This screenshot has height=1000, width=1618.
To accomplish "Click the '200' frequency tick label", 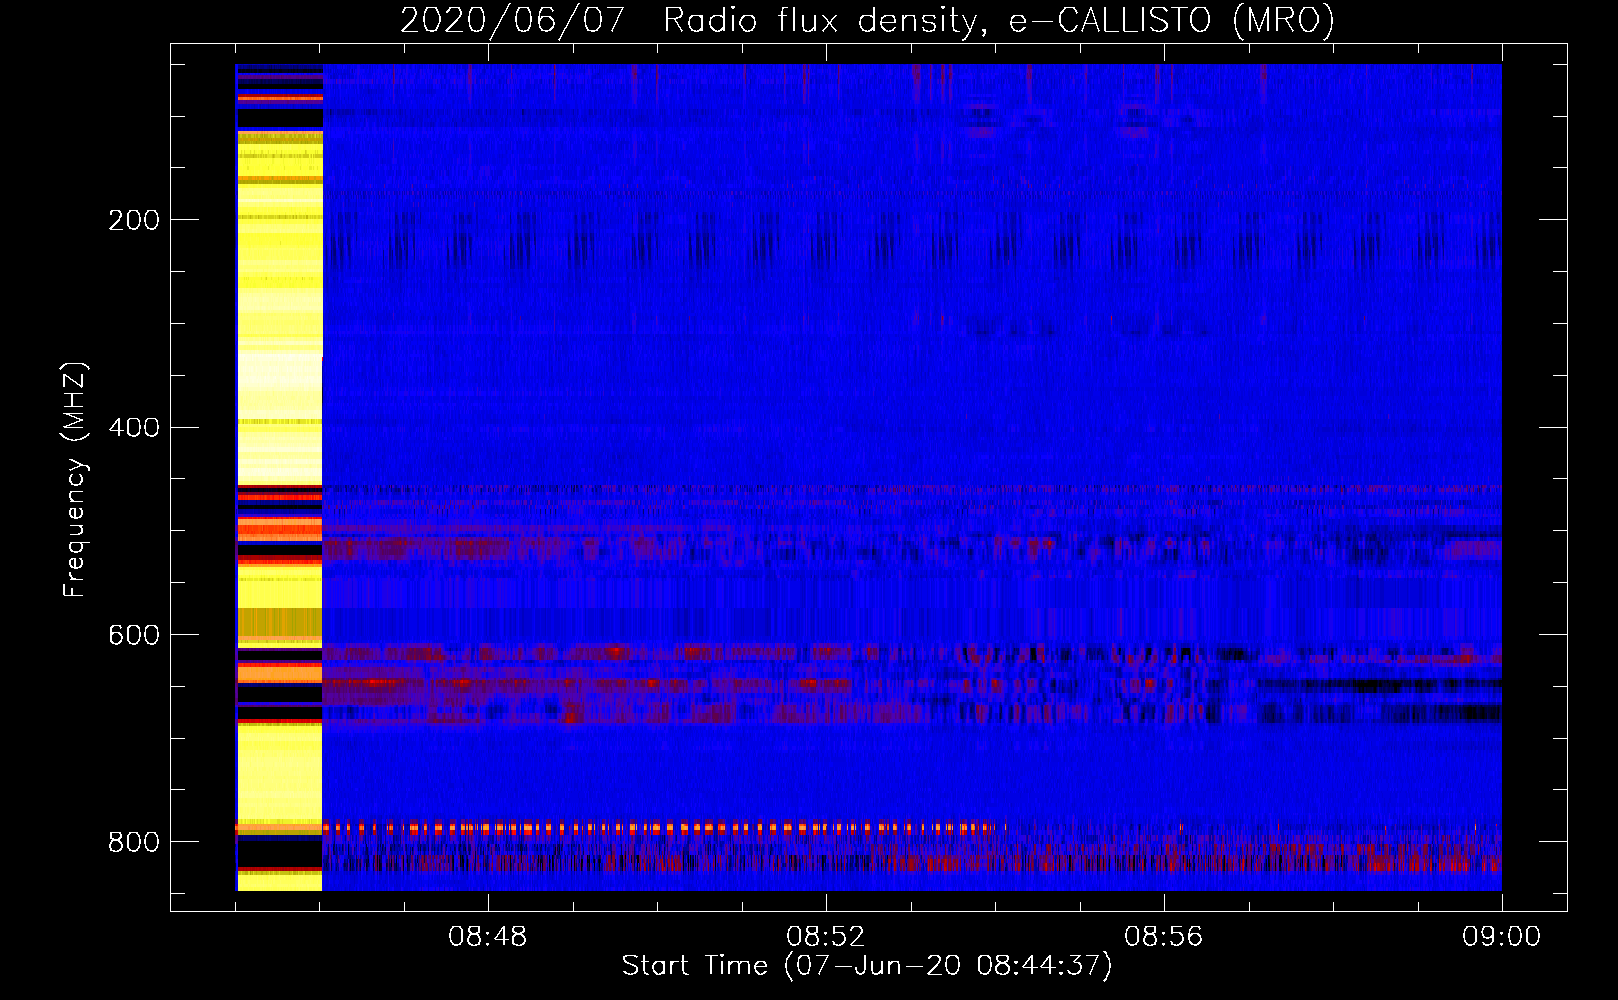I will tap(134, 221).
